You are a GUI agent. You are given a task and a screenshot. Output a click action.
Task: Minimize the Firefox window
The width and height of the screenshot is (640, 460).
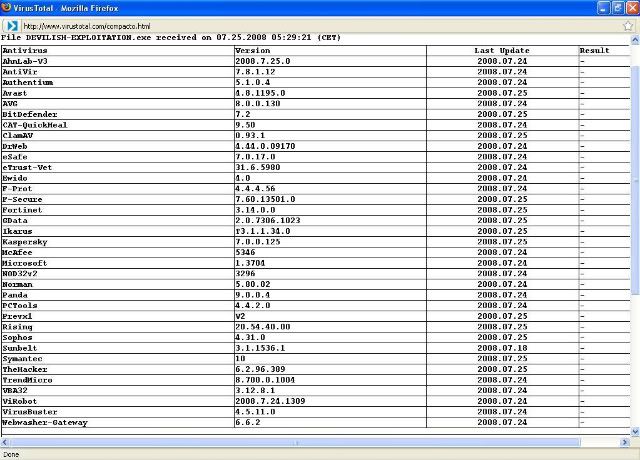[x=604, y=8]
